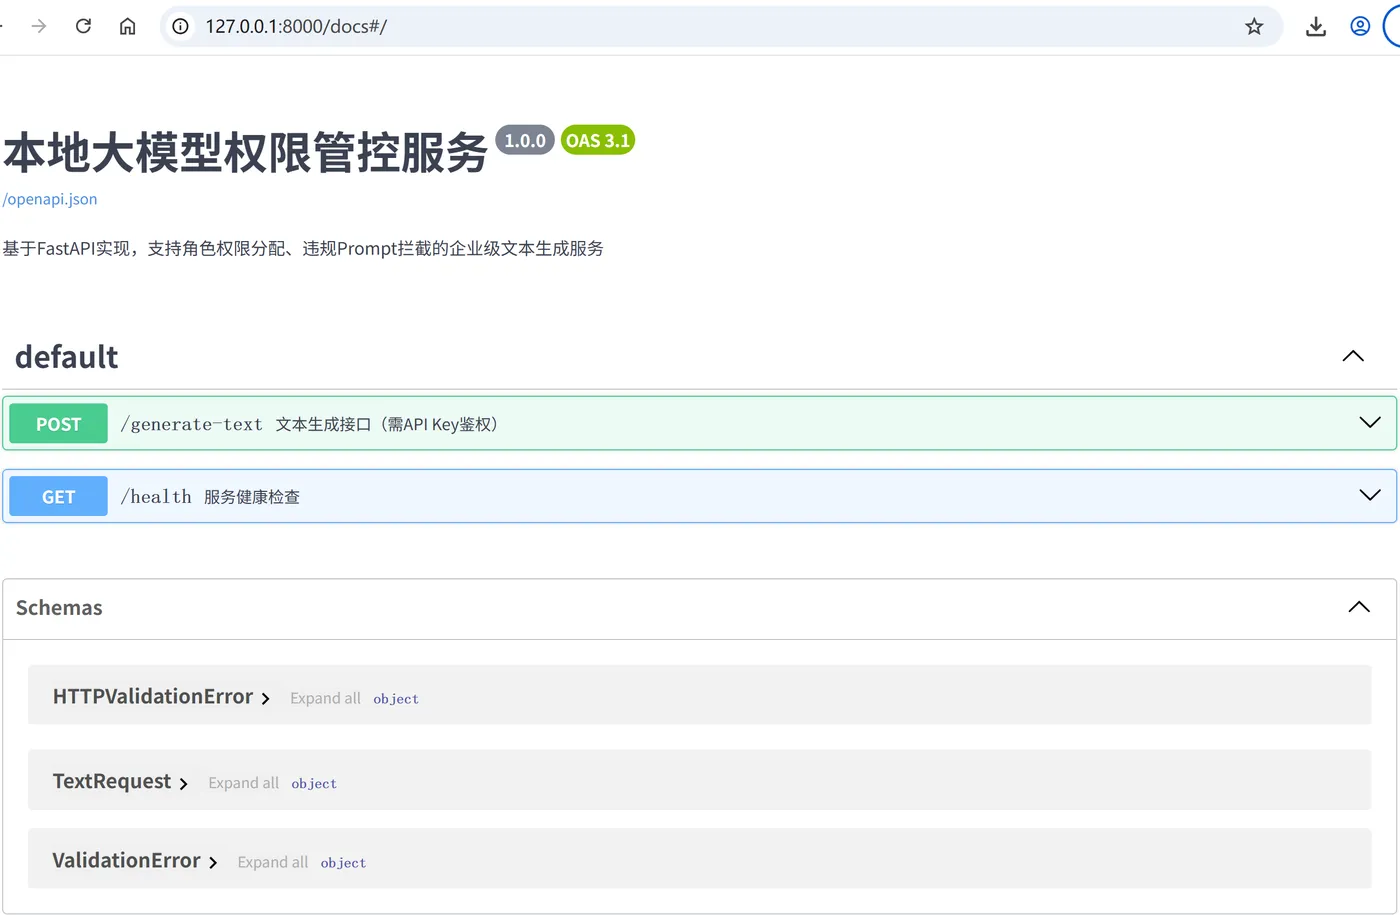Click Expand all for ValidationError
1400x915 pixels.
pos(272,861)
